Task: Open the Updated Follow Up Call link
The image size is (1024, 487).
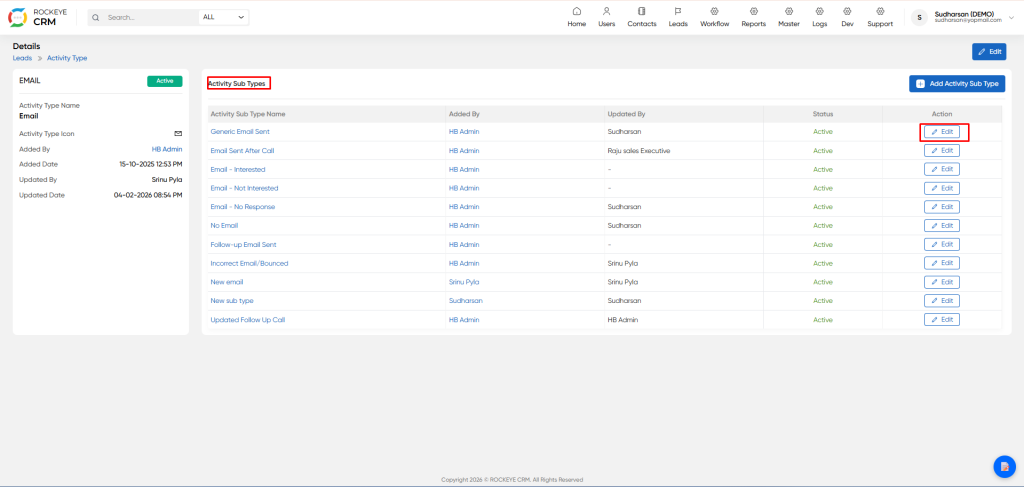Action: (x=248, y=320)
